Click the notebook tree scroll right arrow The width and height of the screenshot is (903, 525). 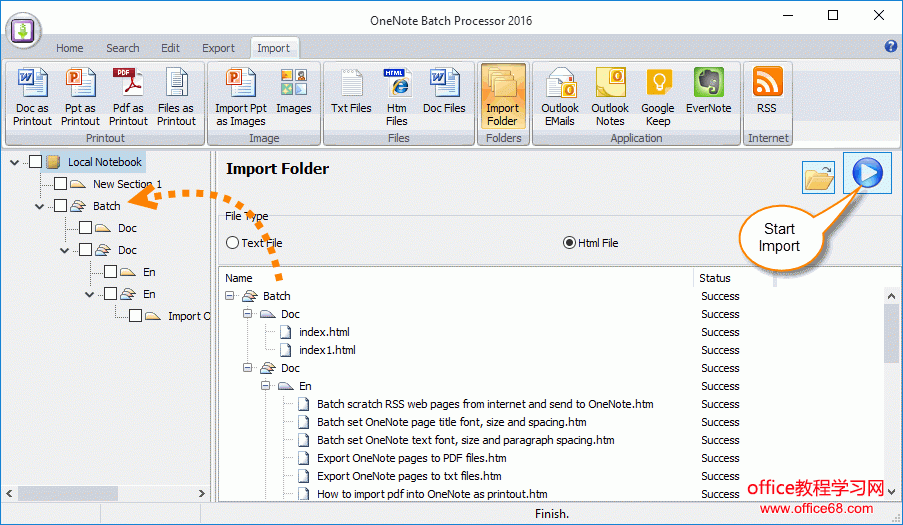(202, 493)
